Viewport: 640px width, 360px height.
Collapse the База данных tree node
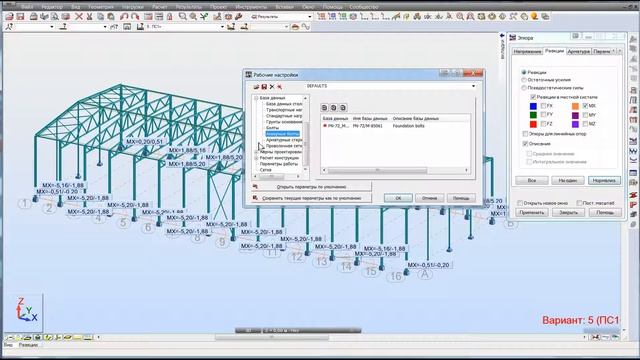point(256,98)
